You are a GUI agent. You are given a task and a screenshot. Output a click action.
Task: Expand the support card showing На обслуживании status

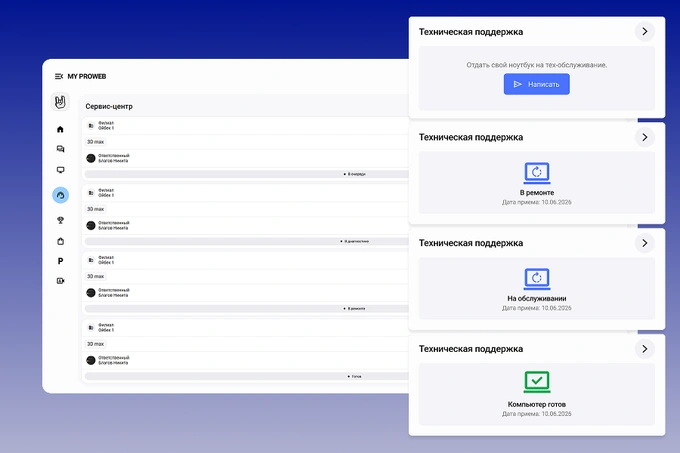(644, 243)
